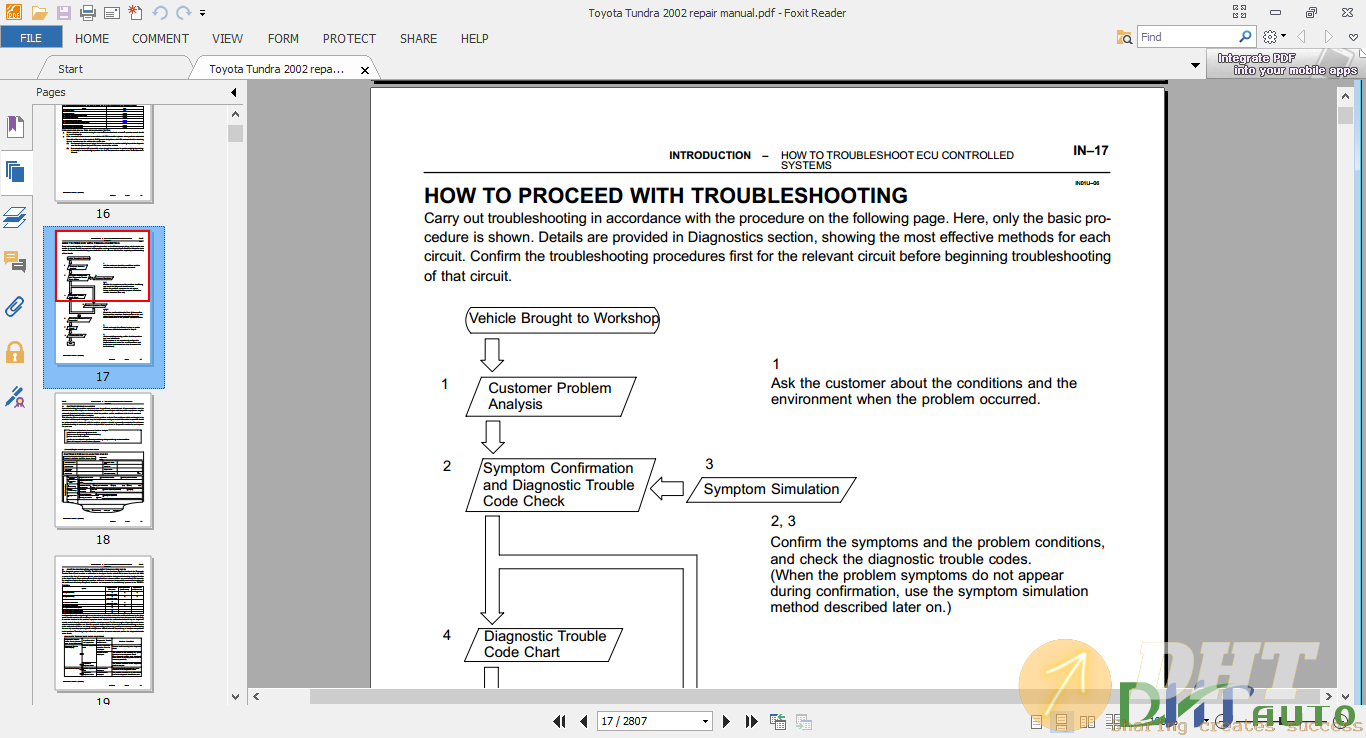
Task: Click the Pages panel scroll up arrow
Action: [x=235, y=114]
